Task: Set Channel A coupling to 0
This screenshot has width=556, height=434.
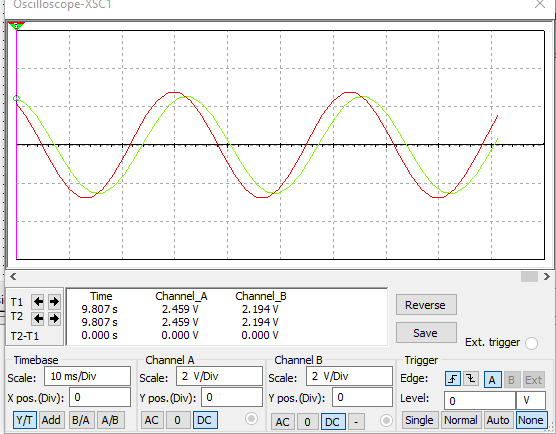Action: [x=178, y=420]
